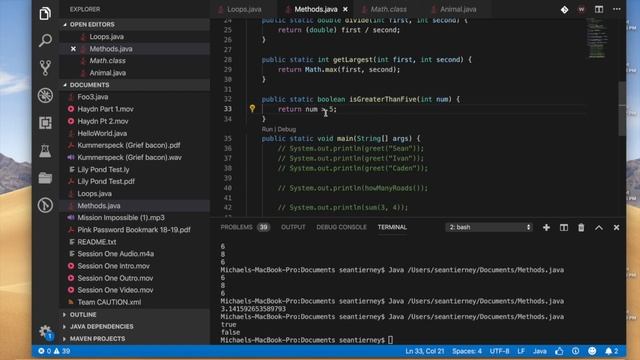Split the terminal panel
This screenshot has height=360, width=640.
[564, 227]
